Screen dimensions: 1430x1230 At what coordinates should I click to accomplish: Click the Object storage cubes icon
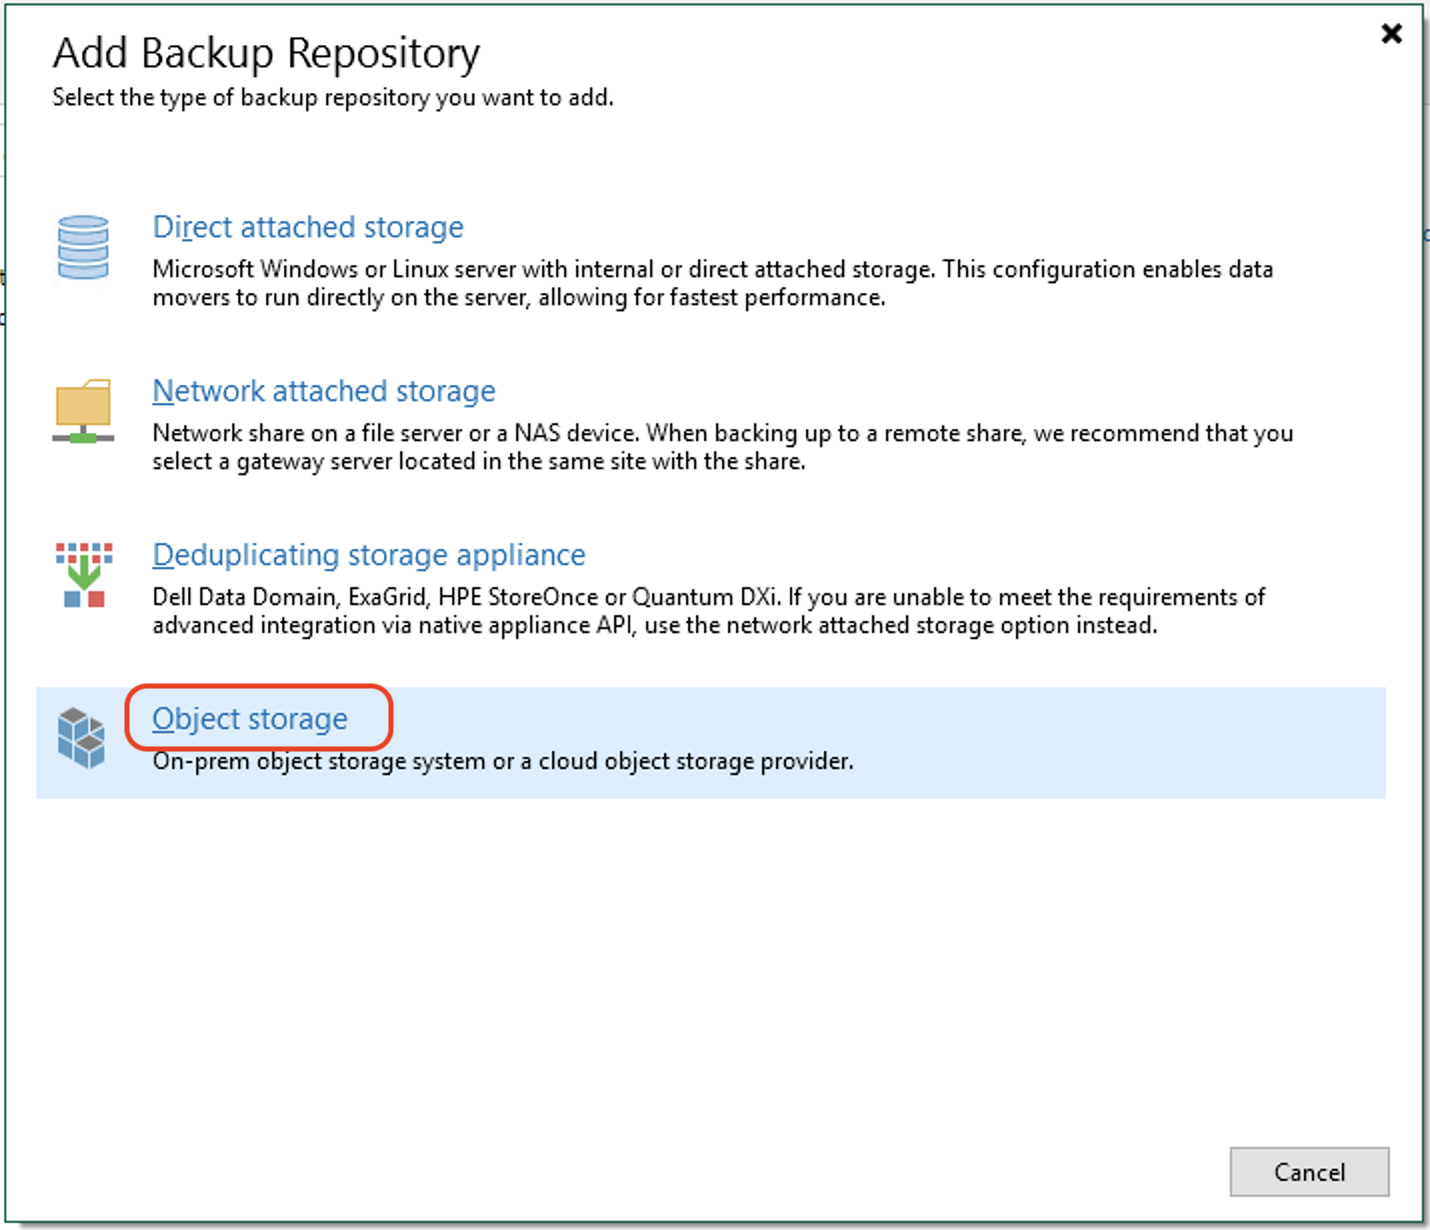81,737
